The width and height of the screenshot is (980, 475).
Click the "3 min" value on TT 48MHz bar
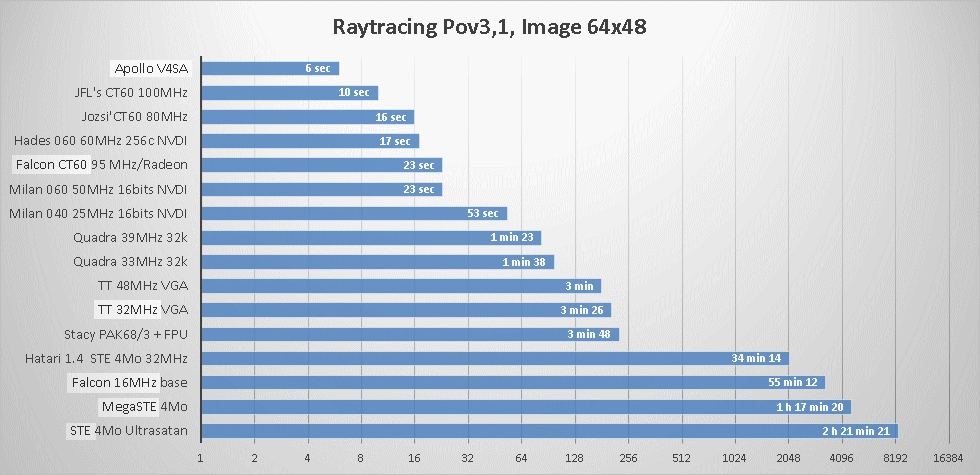point(577,286)
